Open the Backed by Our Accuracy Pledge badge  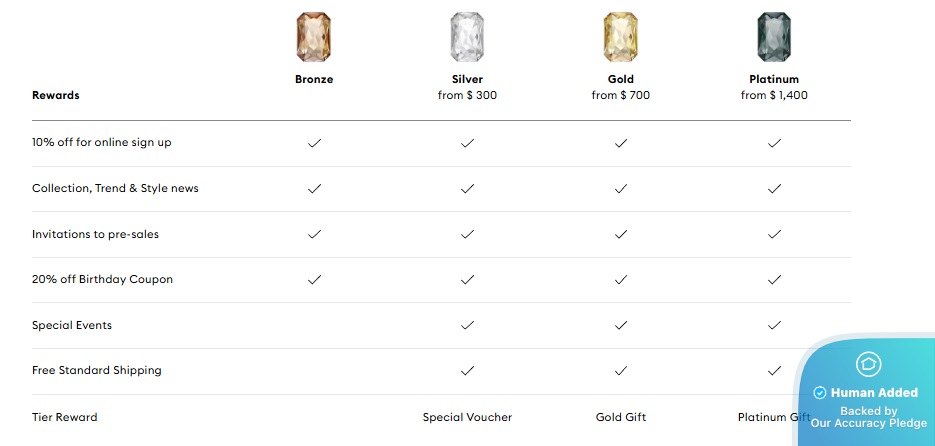pos(868,417)
